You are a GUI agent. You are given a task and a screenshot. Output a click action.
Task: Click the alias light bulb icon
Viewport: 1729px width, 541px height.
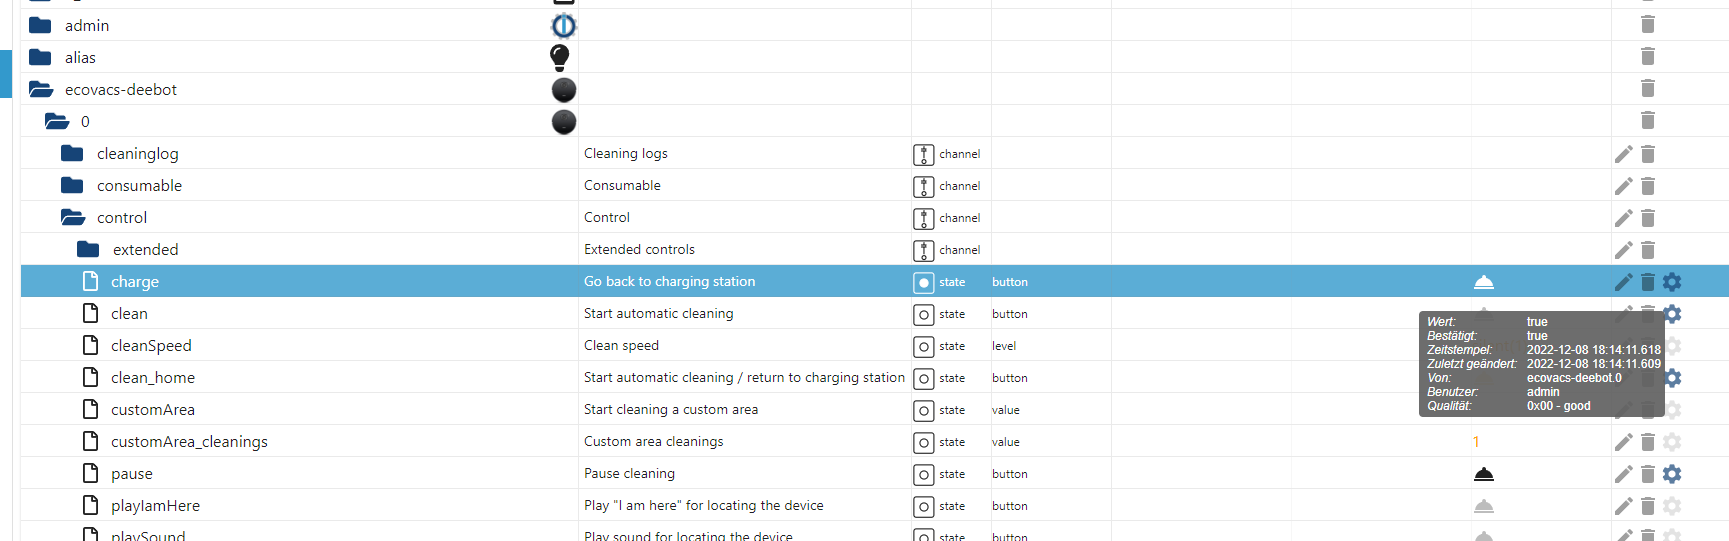click(560, 57)
